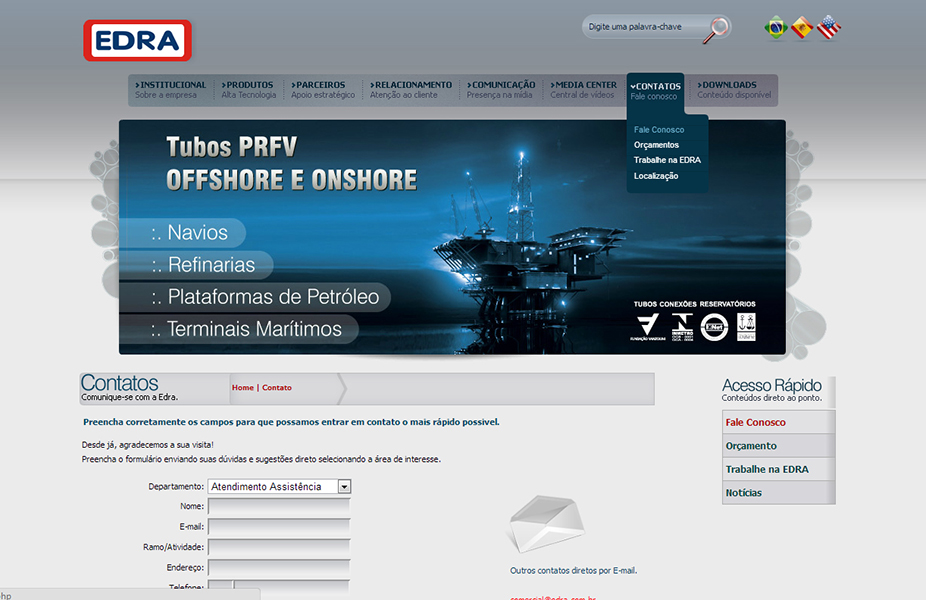Click the EDRA logo
Viewport: 926px width, 600px height.
[138, 41]
